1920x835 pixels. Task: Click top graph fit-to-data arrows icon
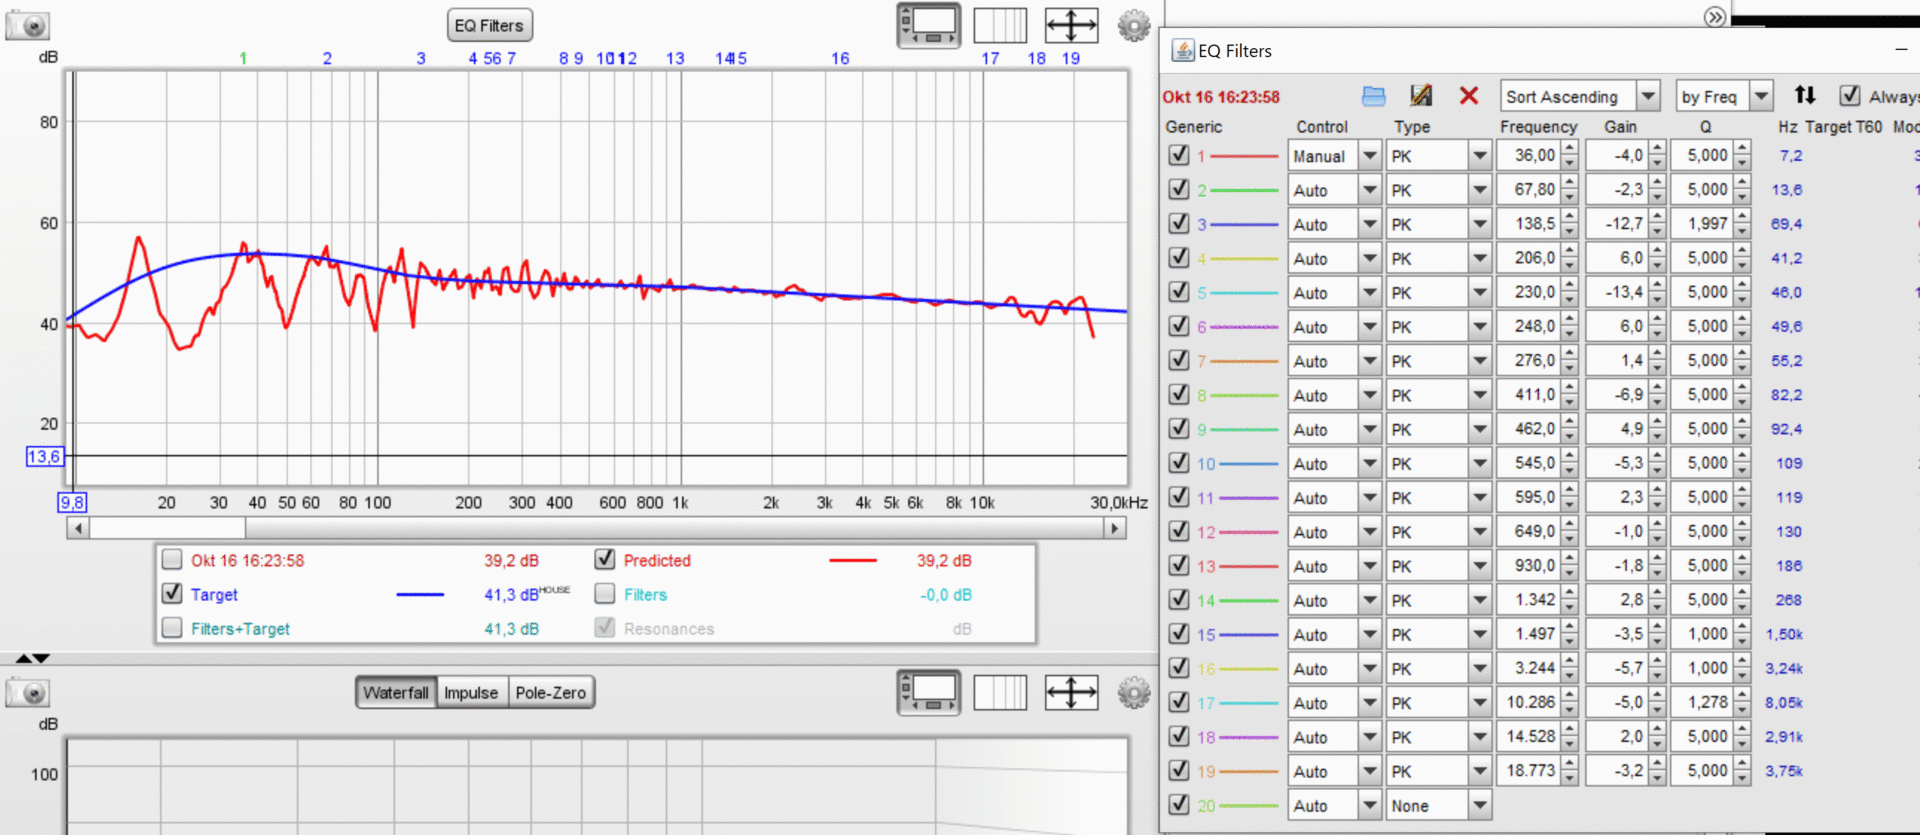tap(1071, 26)
